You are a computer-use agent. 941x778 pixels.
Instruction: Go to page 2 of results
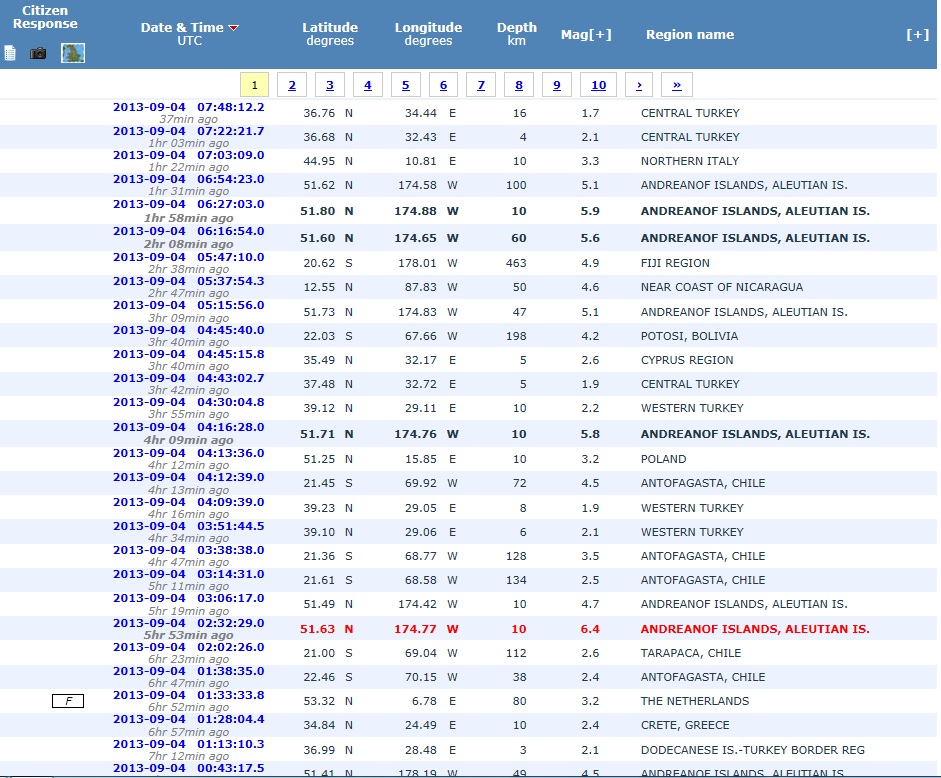pos(292,85)
